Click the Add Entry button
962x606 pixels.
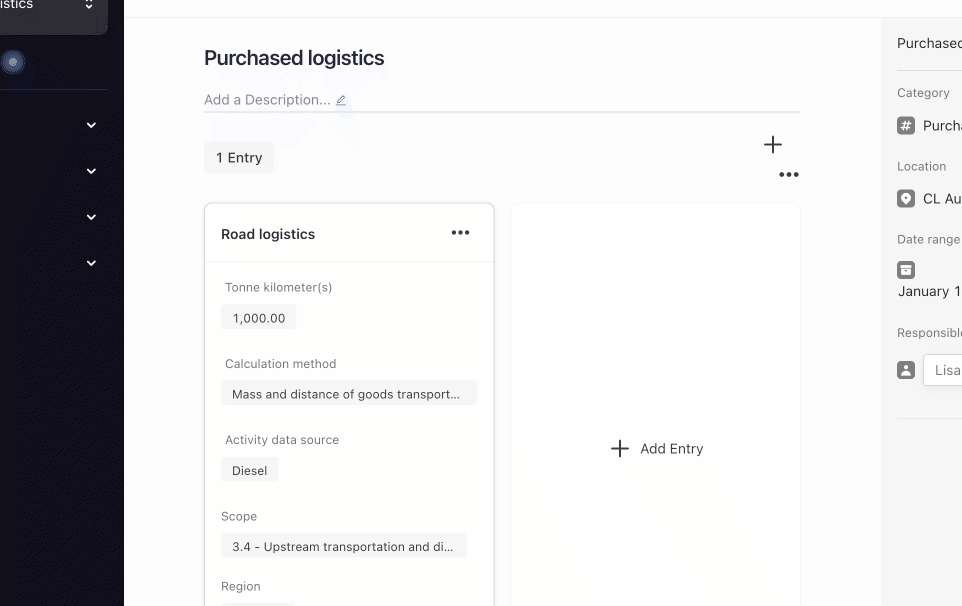[x=656, y=448]
